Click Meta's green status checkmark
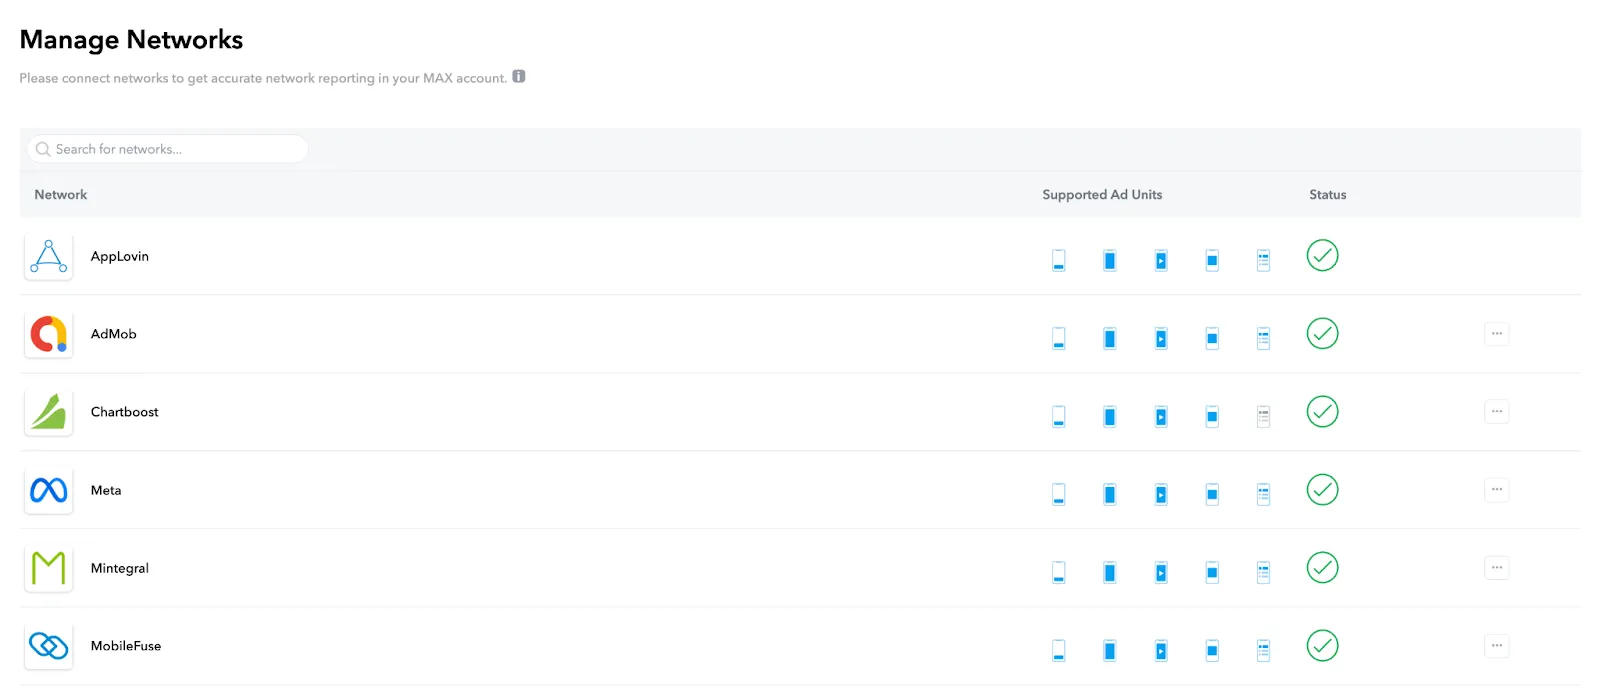This screenshot has height=691, width=1600. (1322, 489)
